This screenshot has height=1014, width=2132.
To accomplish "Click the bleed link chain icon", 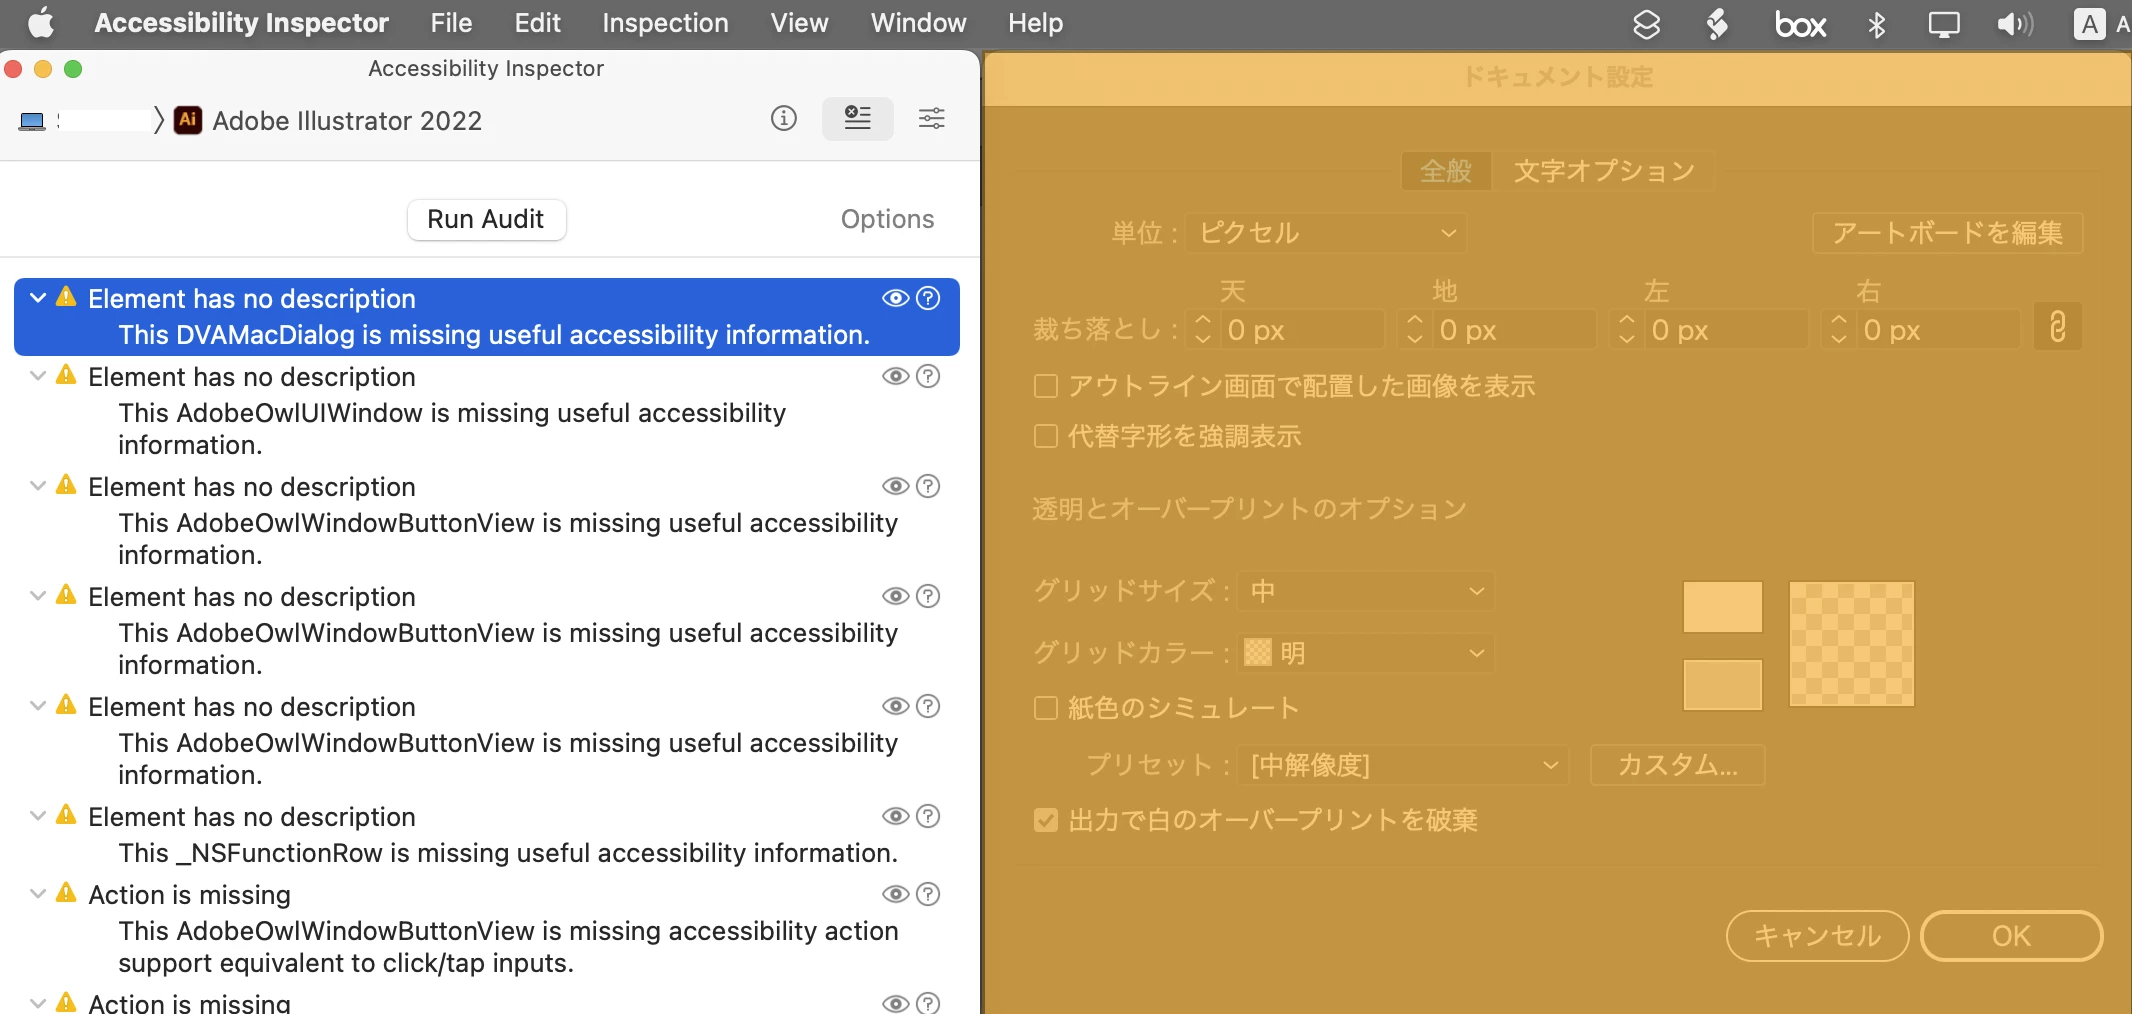I will click(2057, 327).
